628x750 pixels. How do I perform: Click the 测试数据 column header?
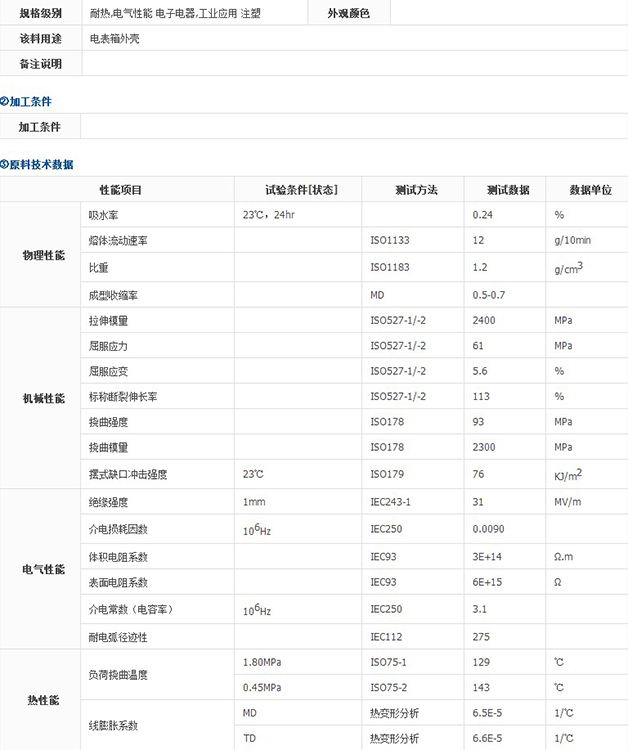click(507, 190)
